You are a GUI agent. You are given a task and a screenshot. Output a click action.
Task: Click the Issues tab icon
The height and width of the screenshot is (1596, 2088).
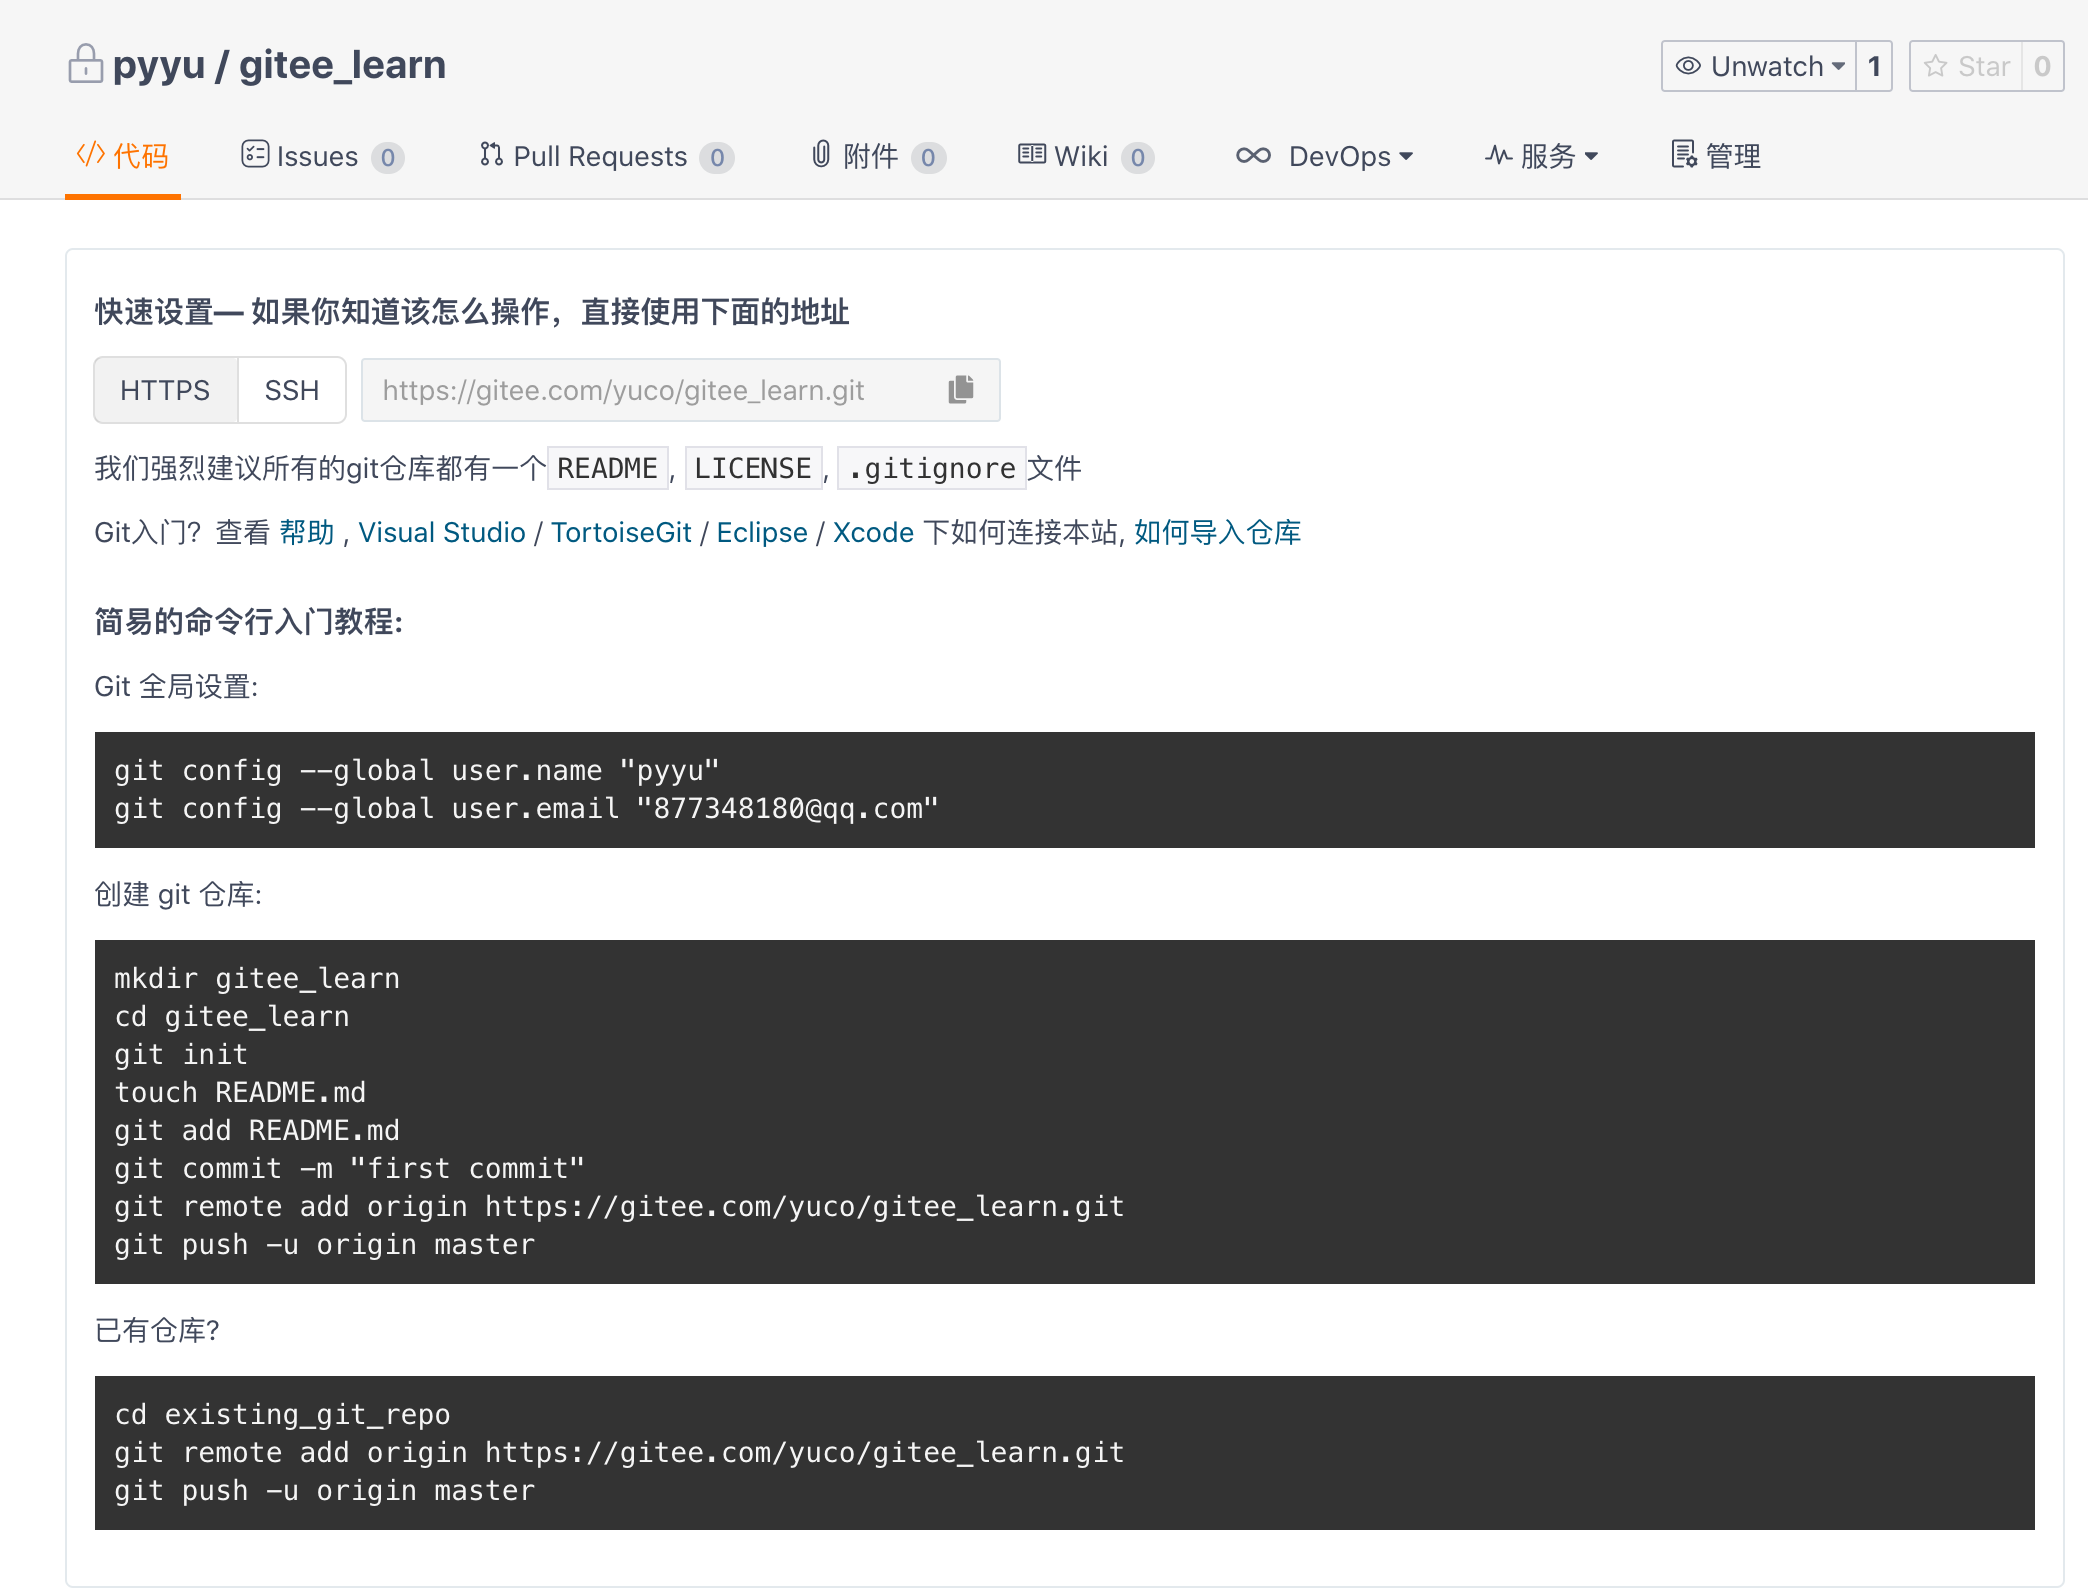(x=255, y=154)
